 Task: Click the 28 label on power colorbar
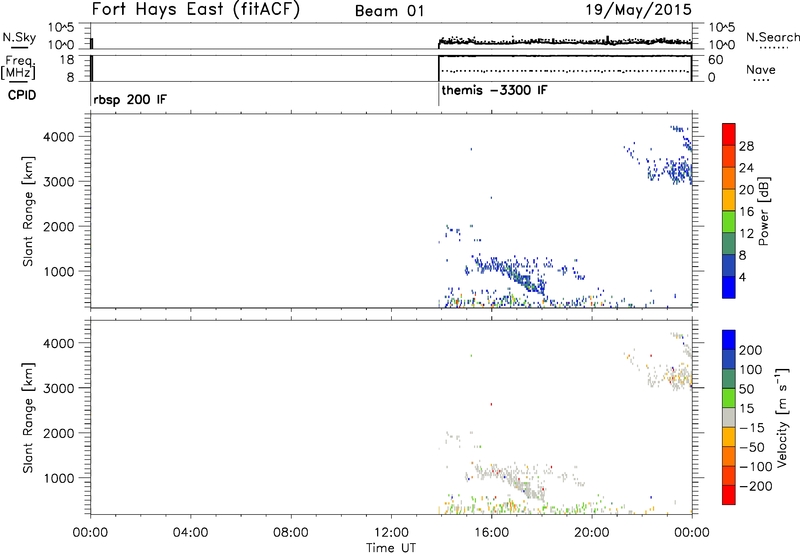[746, 146]
